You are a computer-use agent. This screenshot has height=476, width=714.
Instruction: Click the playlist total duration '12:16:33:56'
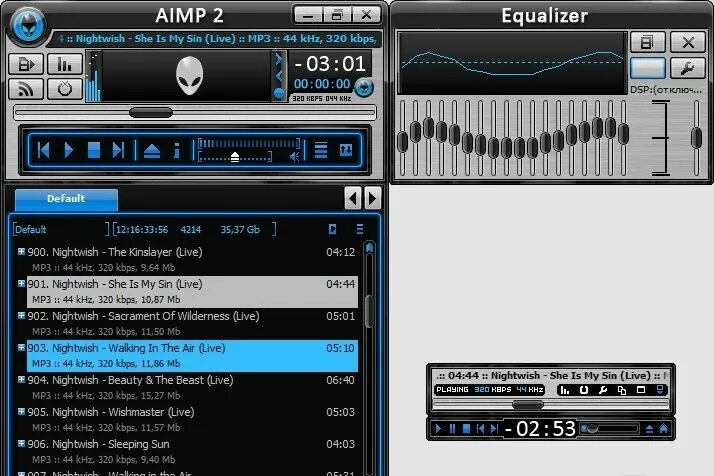[x=142, y=230]
